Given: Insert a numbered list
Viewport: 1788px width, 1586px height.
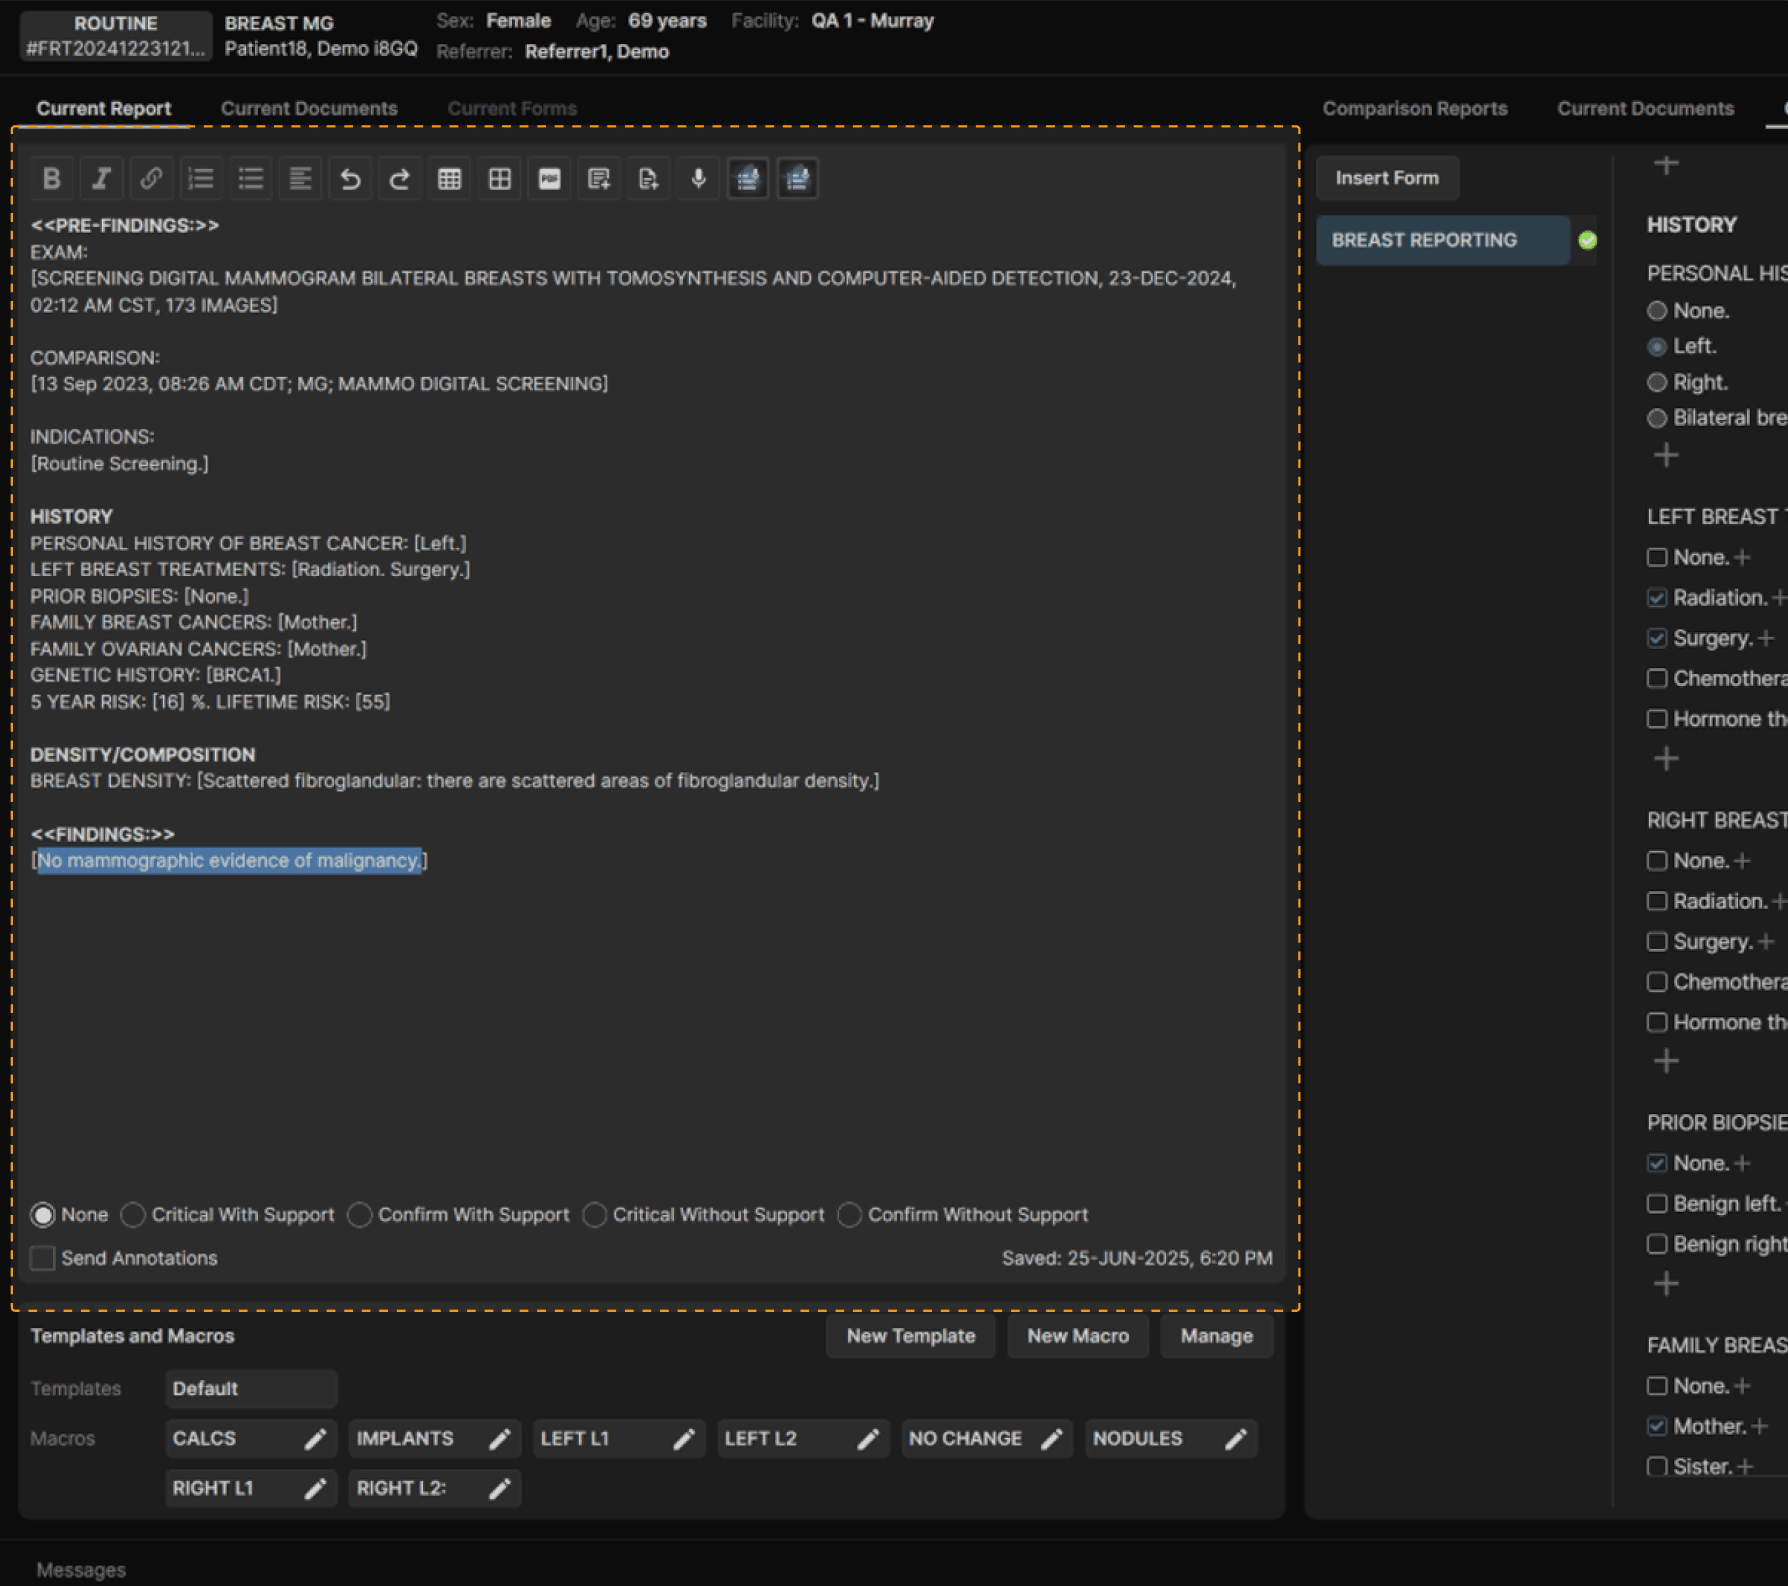Looking at the screenshot, I should click(201, 179).
